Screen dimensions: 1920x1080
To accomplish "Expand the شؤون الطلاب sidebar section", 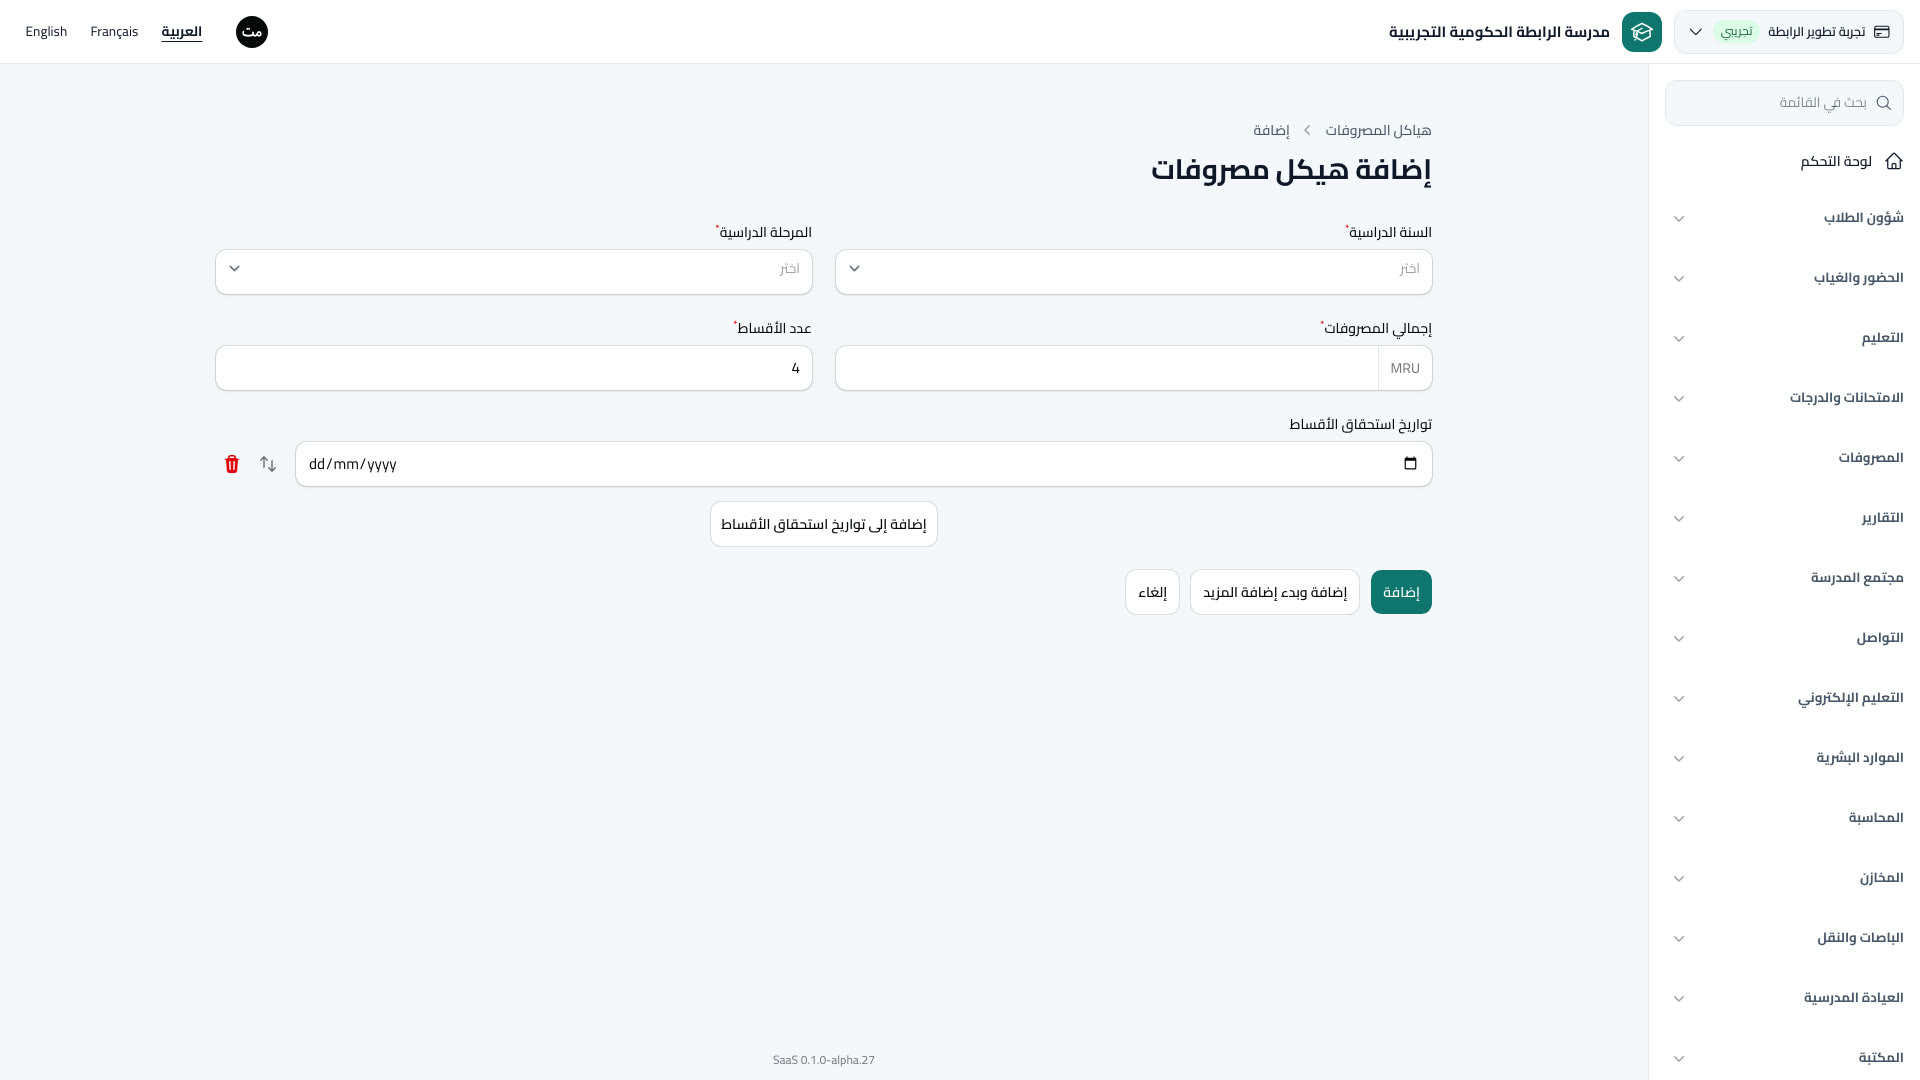I will coord(1784,218).
